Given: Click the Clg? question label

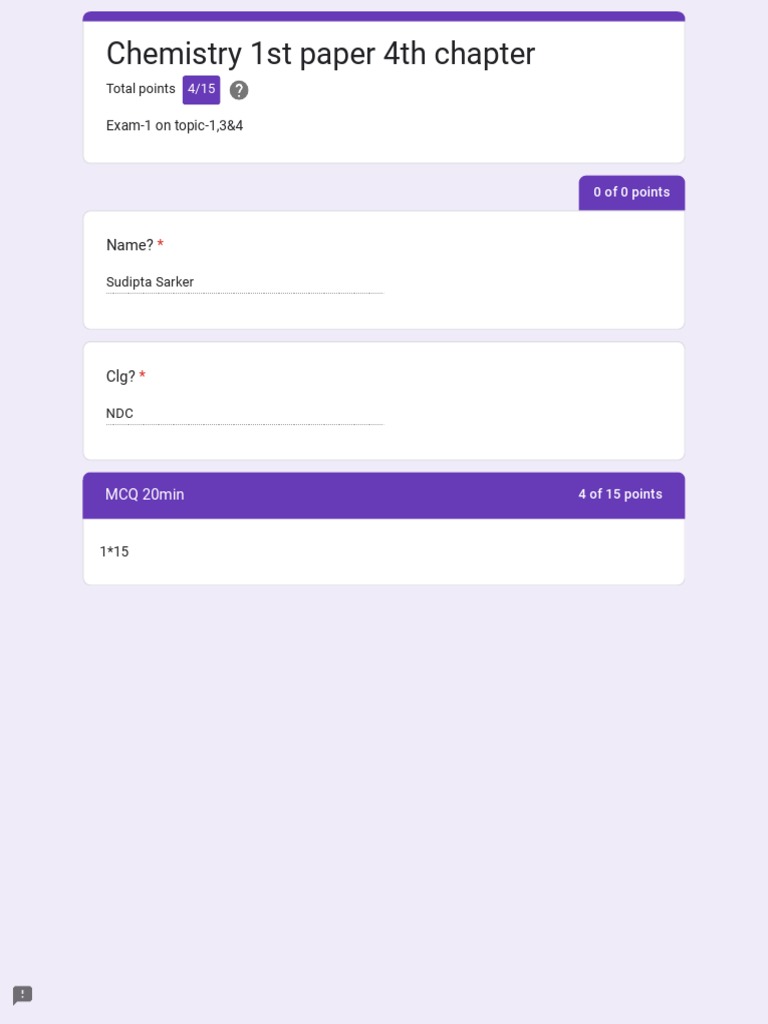Looking at the screenshot, I should (x=121, y=376).
